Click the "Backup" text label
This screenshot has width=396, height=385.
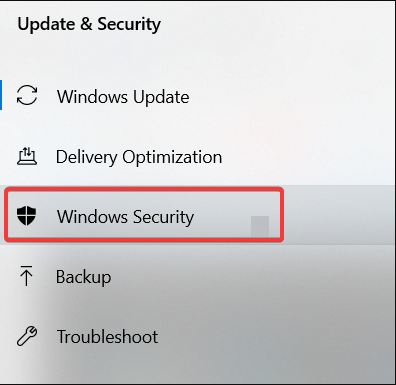83,277
